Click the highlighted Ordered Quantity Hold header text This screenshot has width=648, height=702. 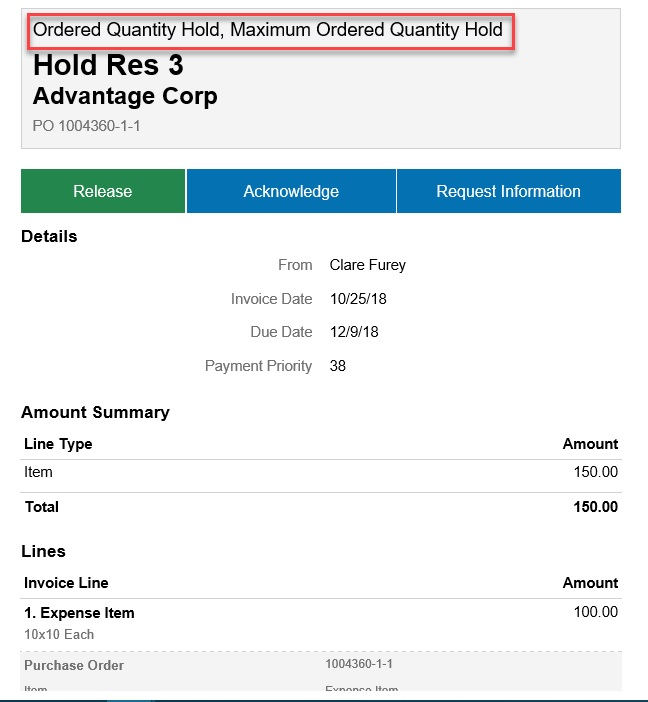coord(268,30)
